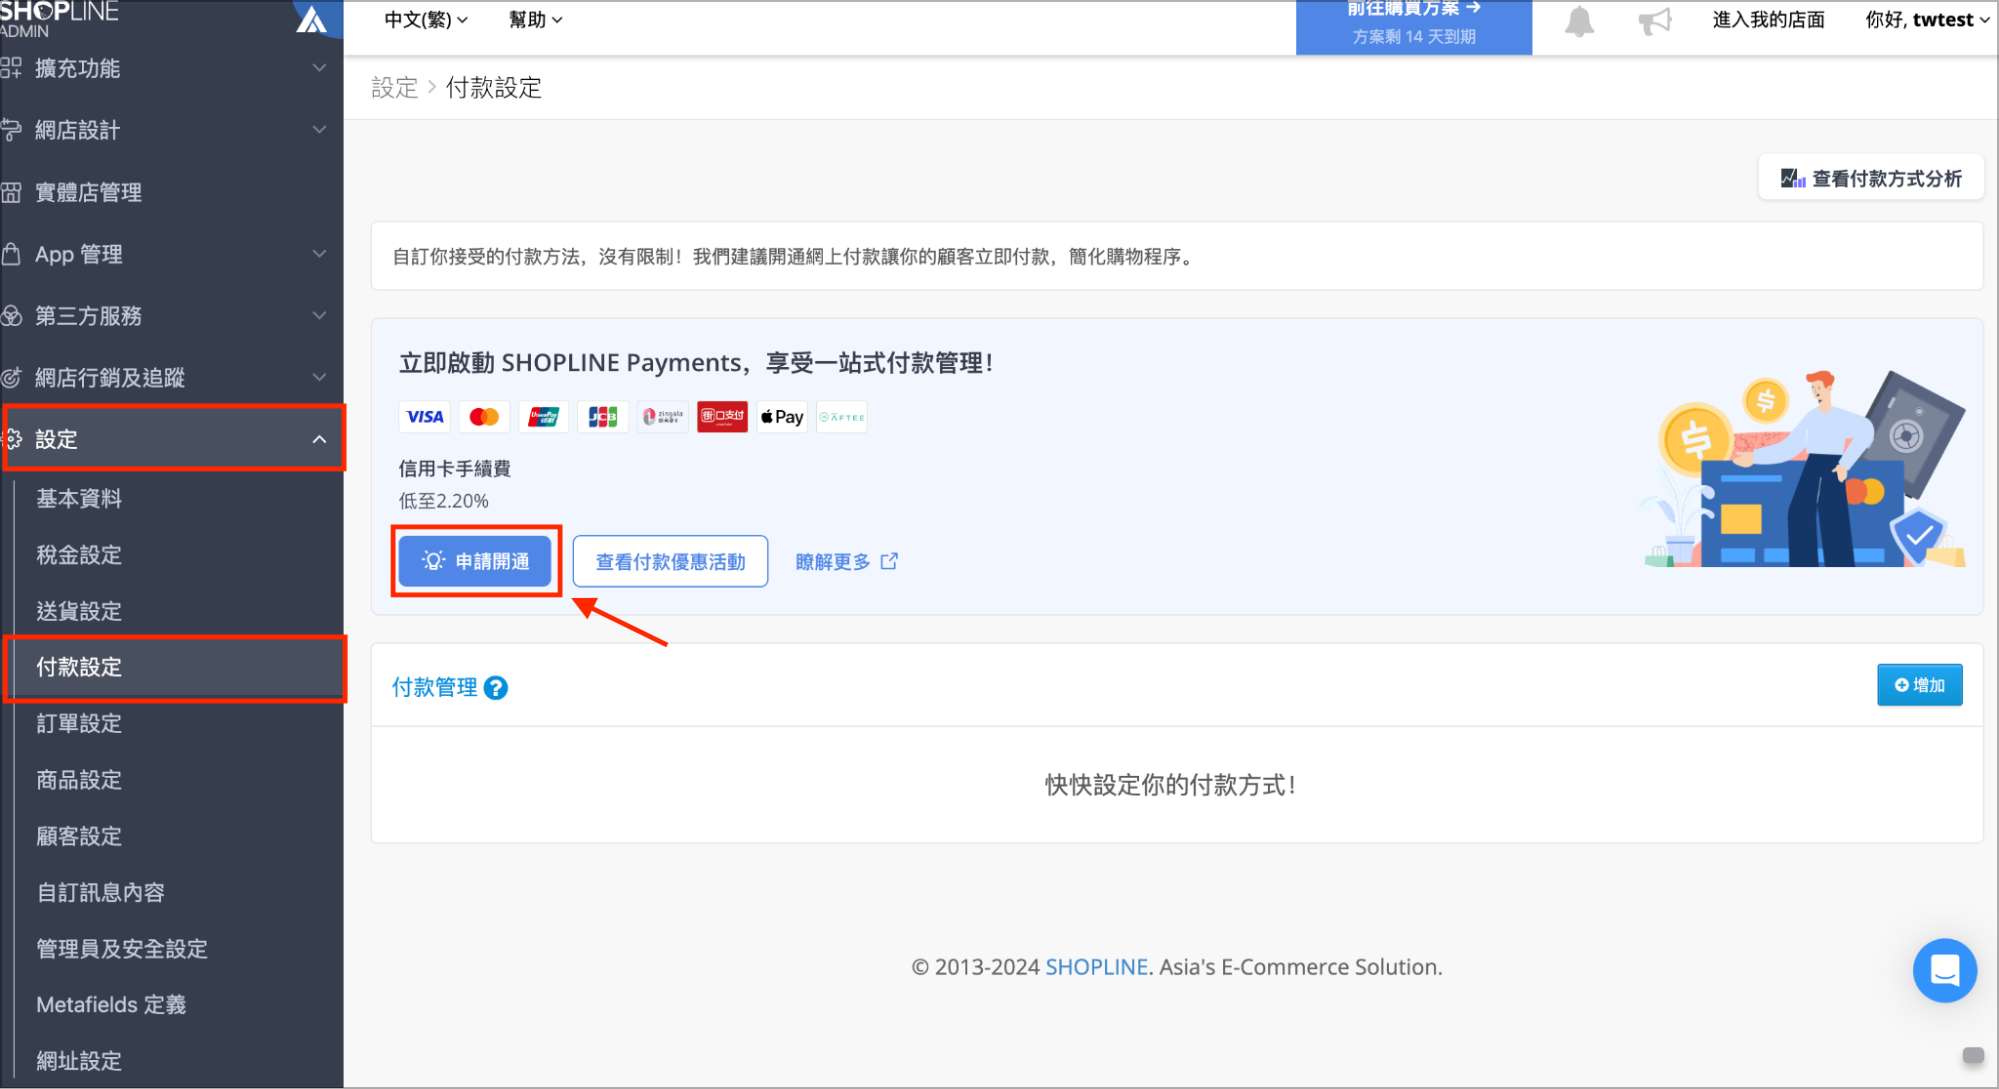
Task: Click the 網店設計 paint roller icon
Action: [x=11, y=130]
